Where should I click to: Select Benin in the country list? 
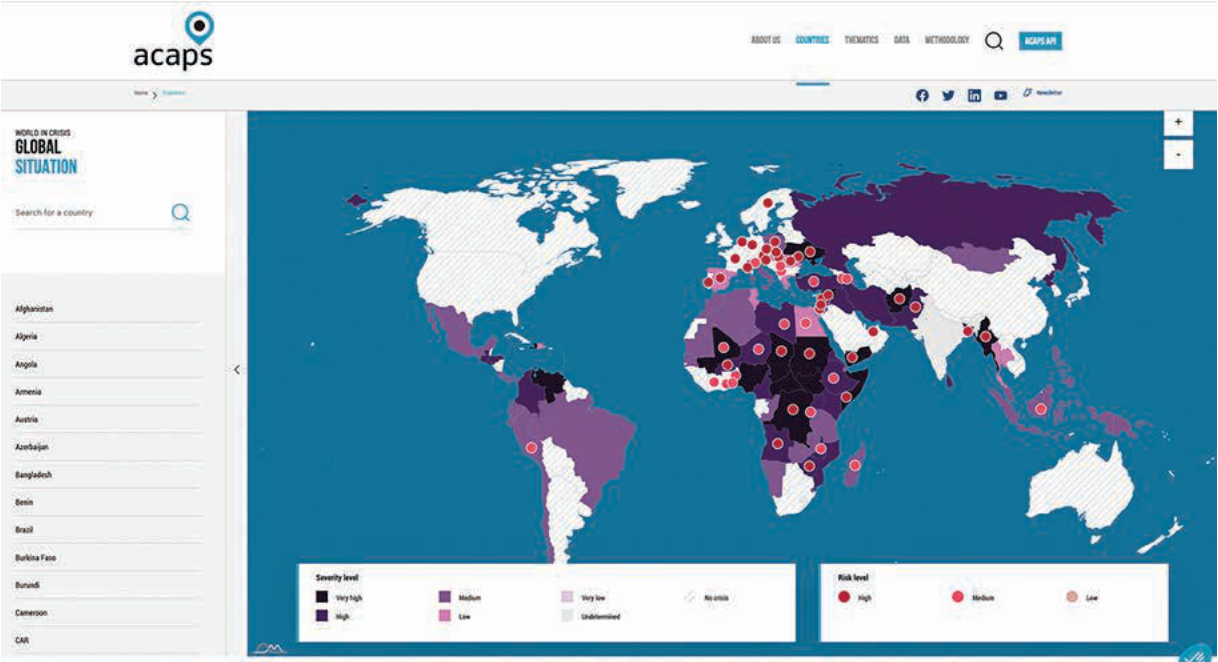(x=106, y=502)
